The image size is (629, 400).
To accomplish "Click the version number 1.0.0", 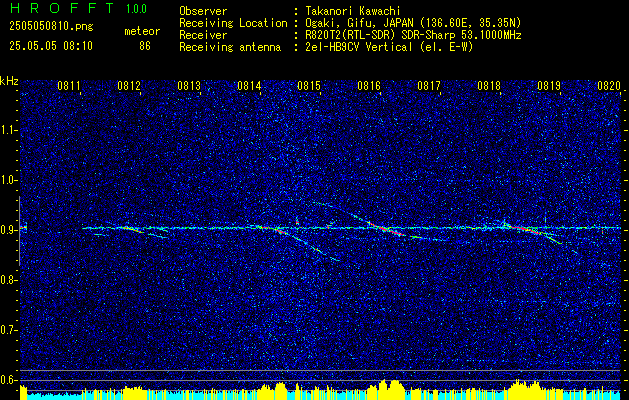I will [136, 8].
